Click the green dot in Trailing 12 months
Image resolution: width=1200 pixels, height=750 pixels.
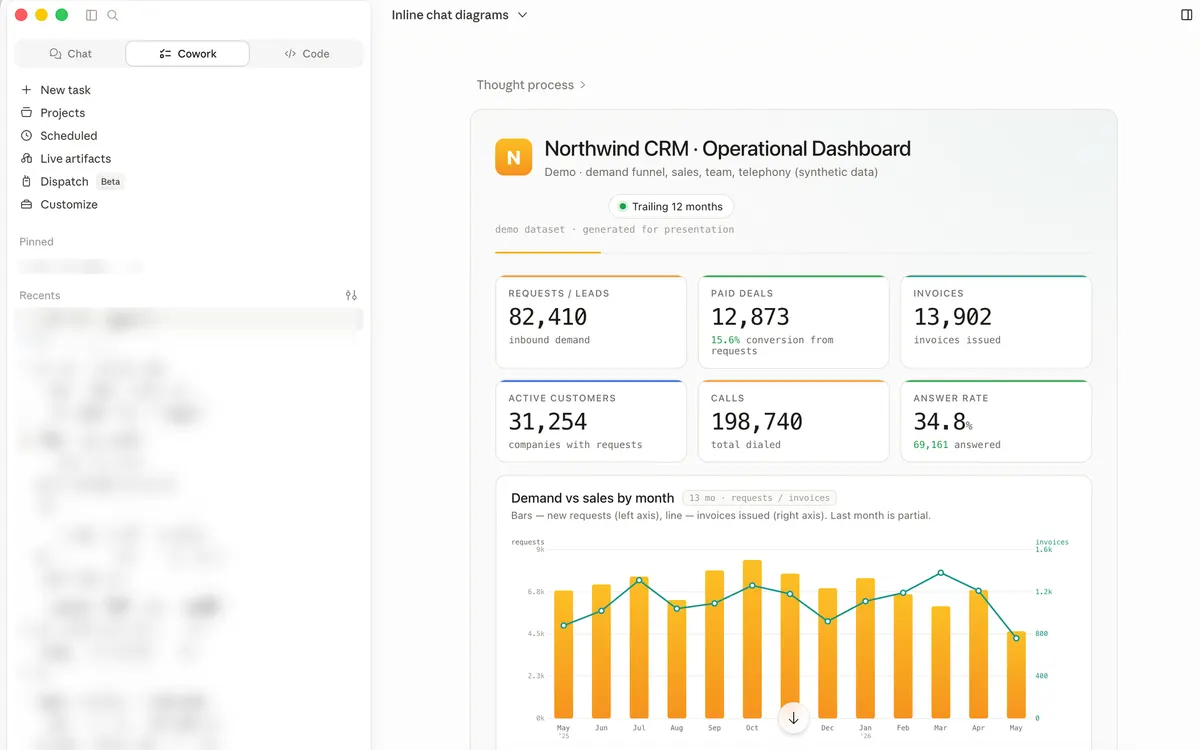622,207
